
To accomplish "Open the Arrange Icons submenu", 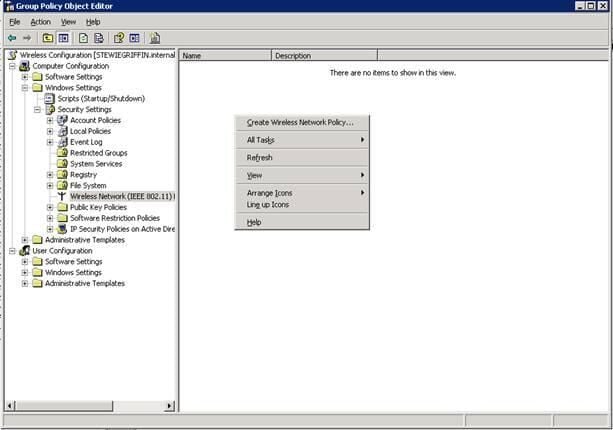I will click(302, 193).
